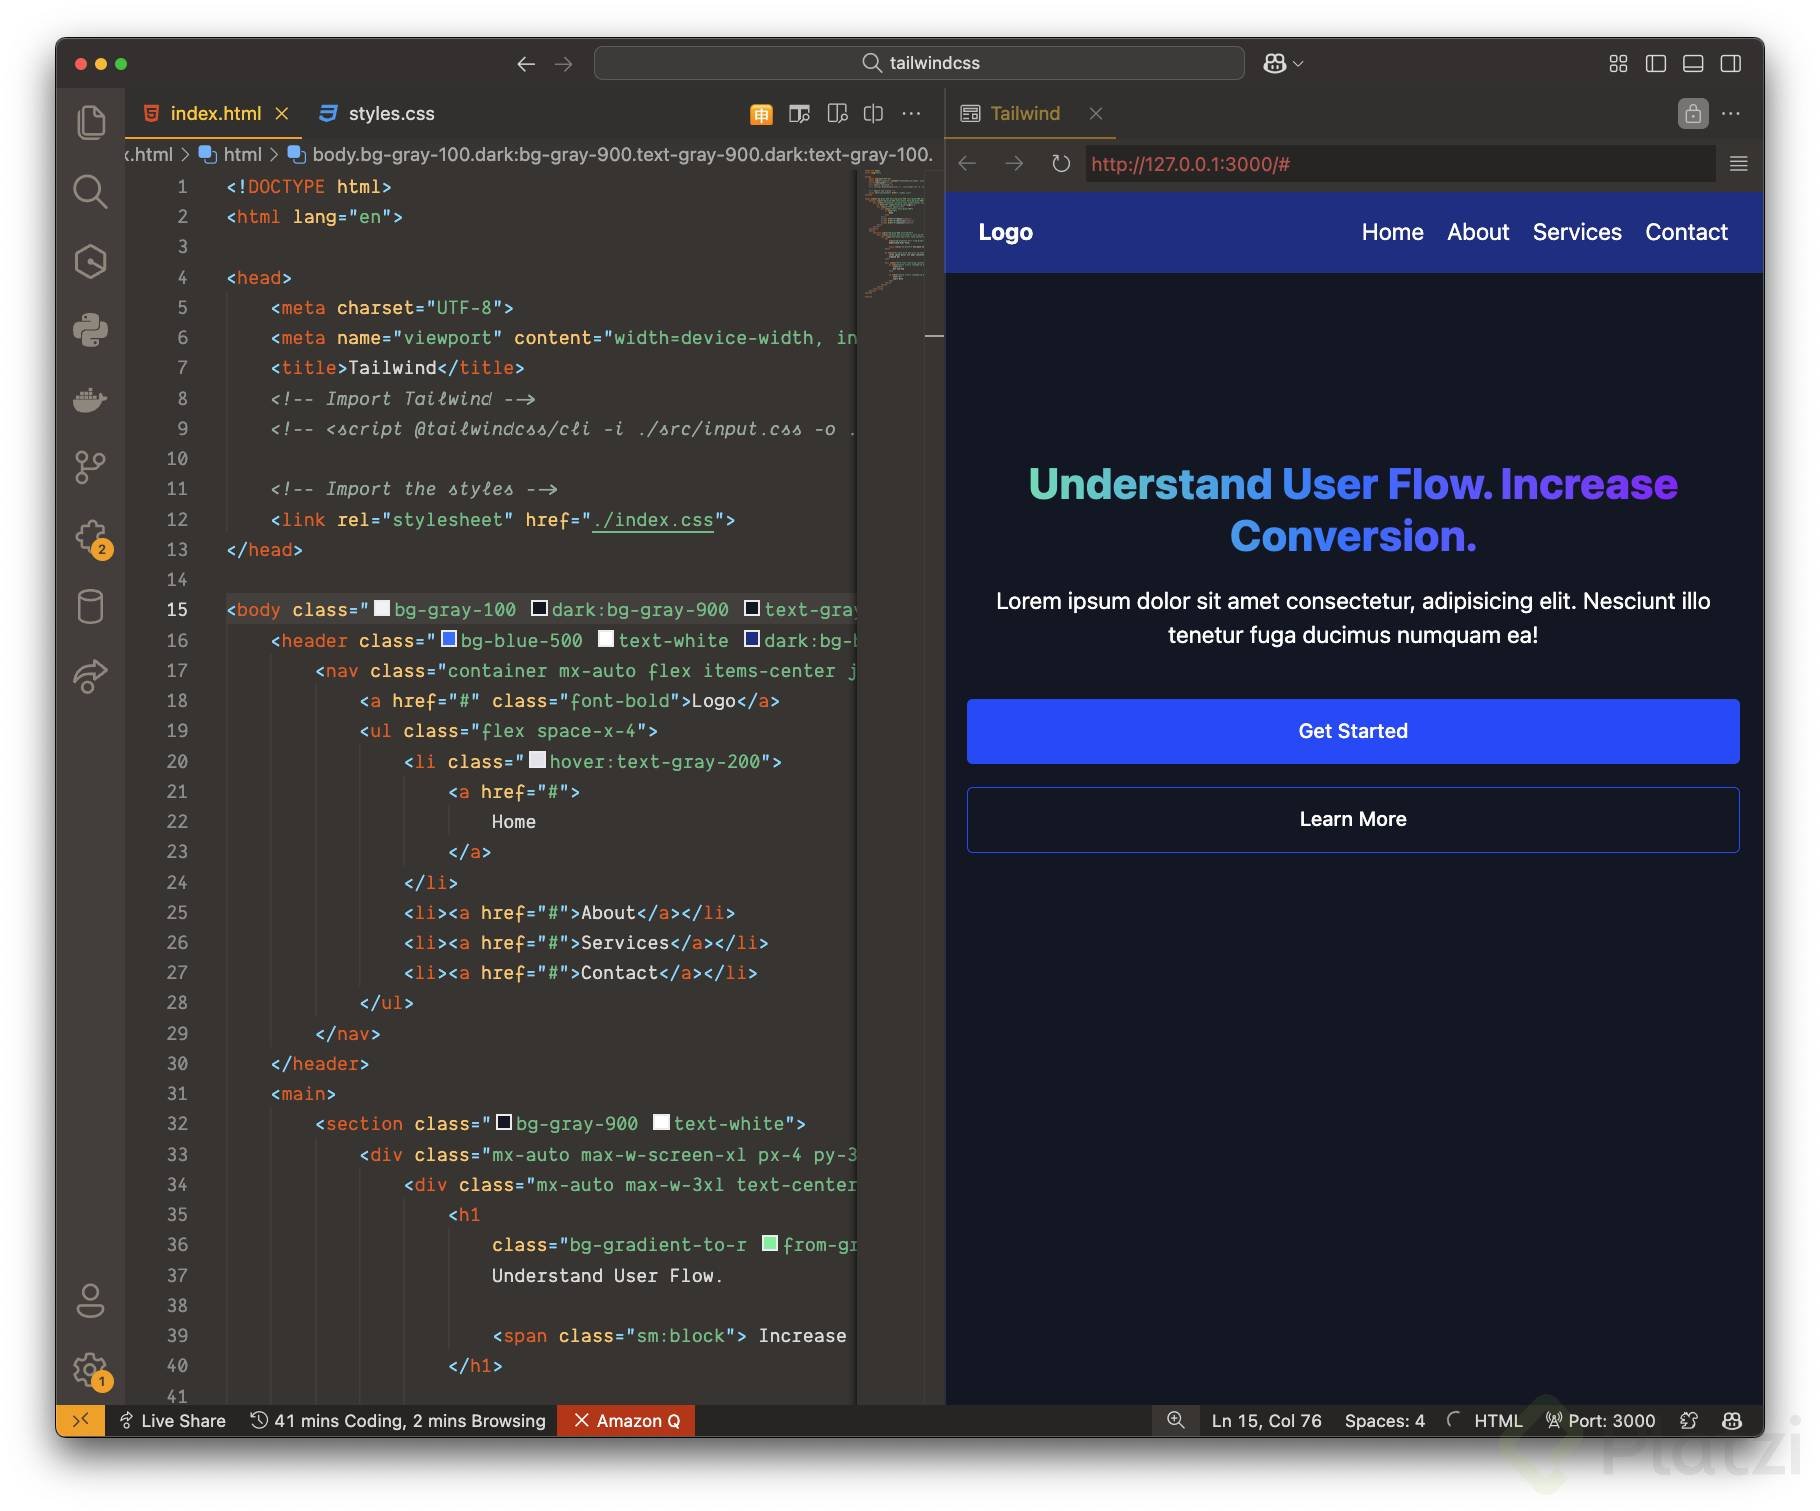Screen dimensions: 1820x1511
Task: Toggle the primary side bar layout button
Action: pos(1656,64)
